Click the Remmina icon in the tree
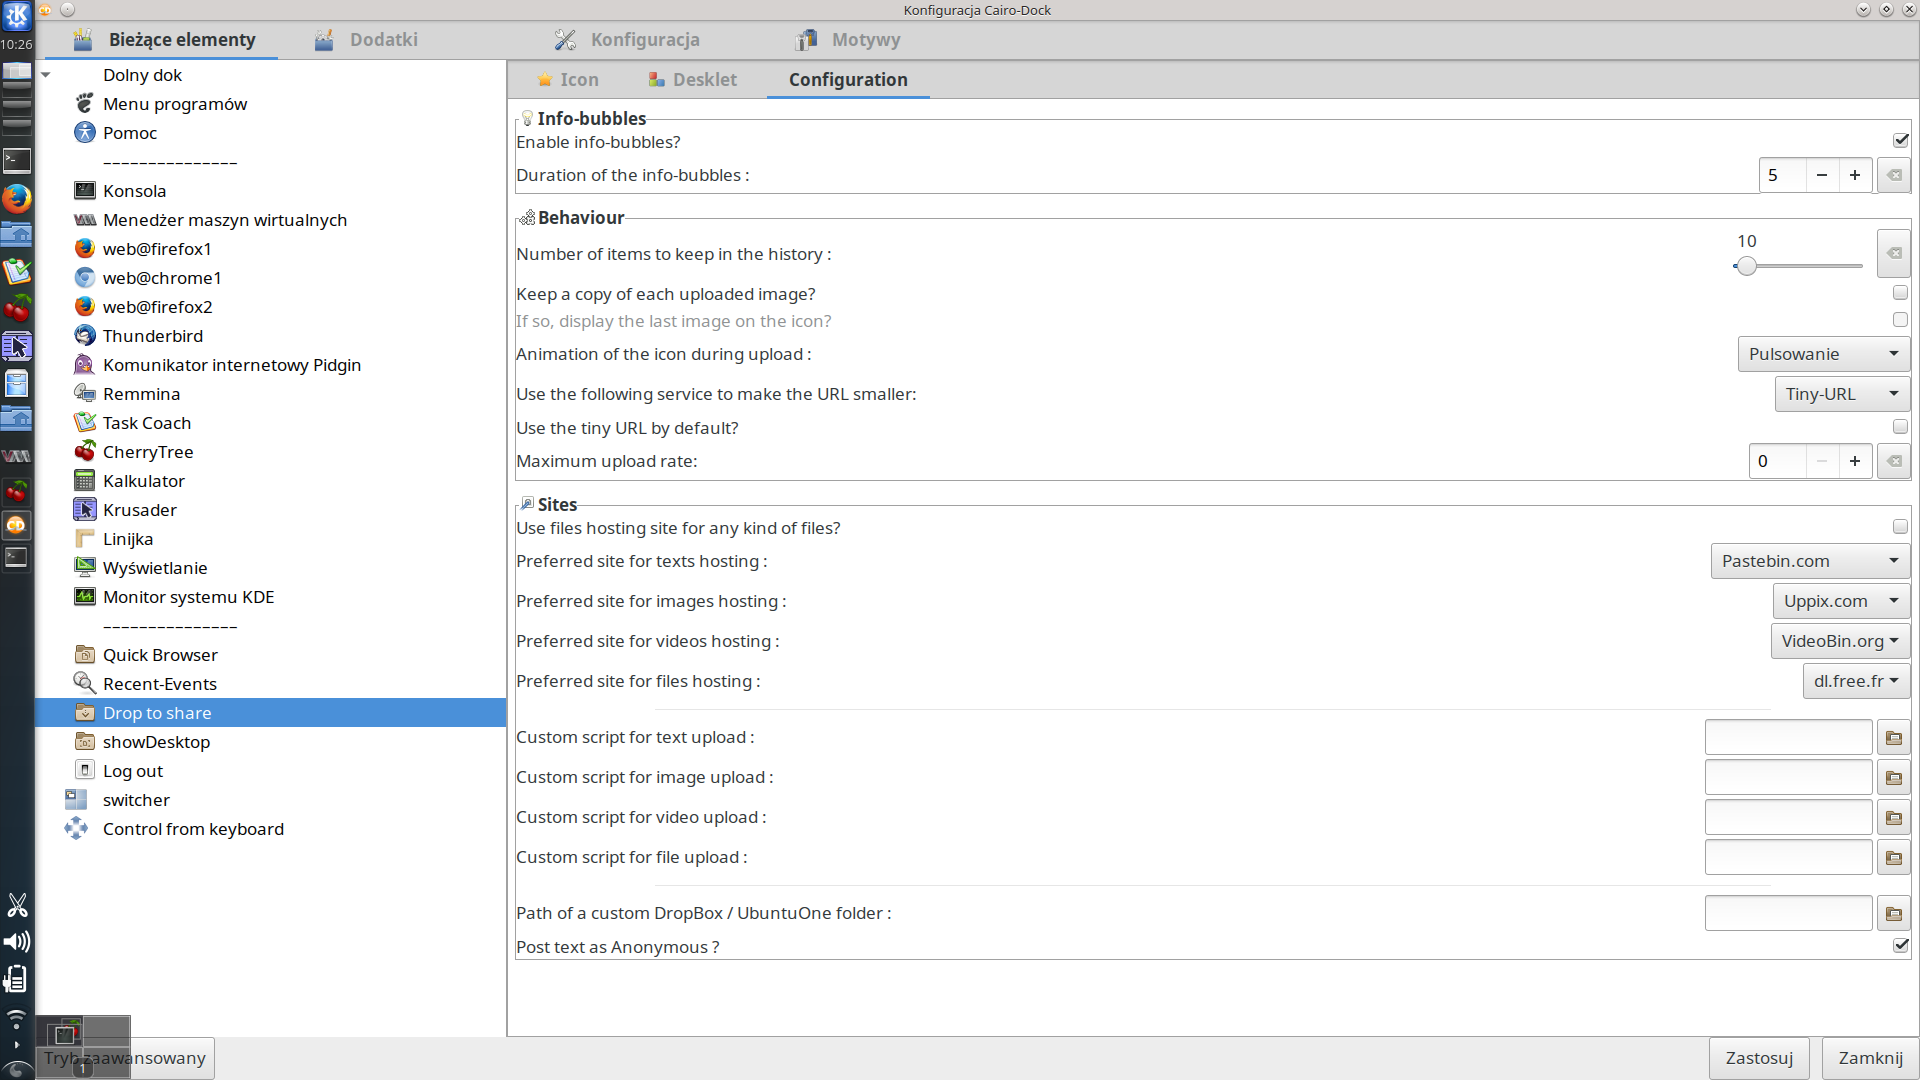This screenshot has height=1080, width=1920. (x=85, y=393)
